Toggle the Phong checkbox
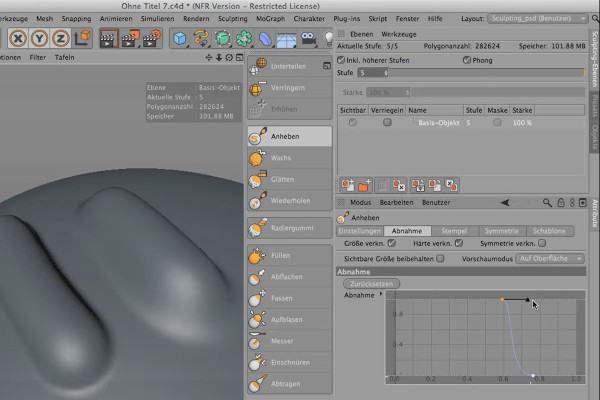The width and height of the screenshot is (600, 400). [x=466, y=60]
